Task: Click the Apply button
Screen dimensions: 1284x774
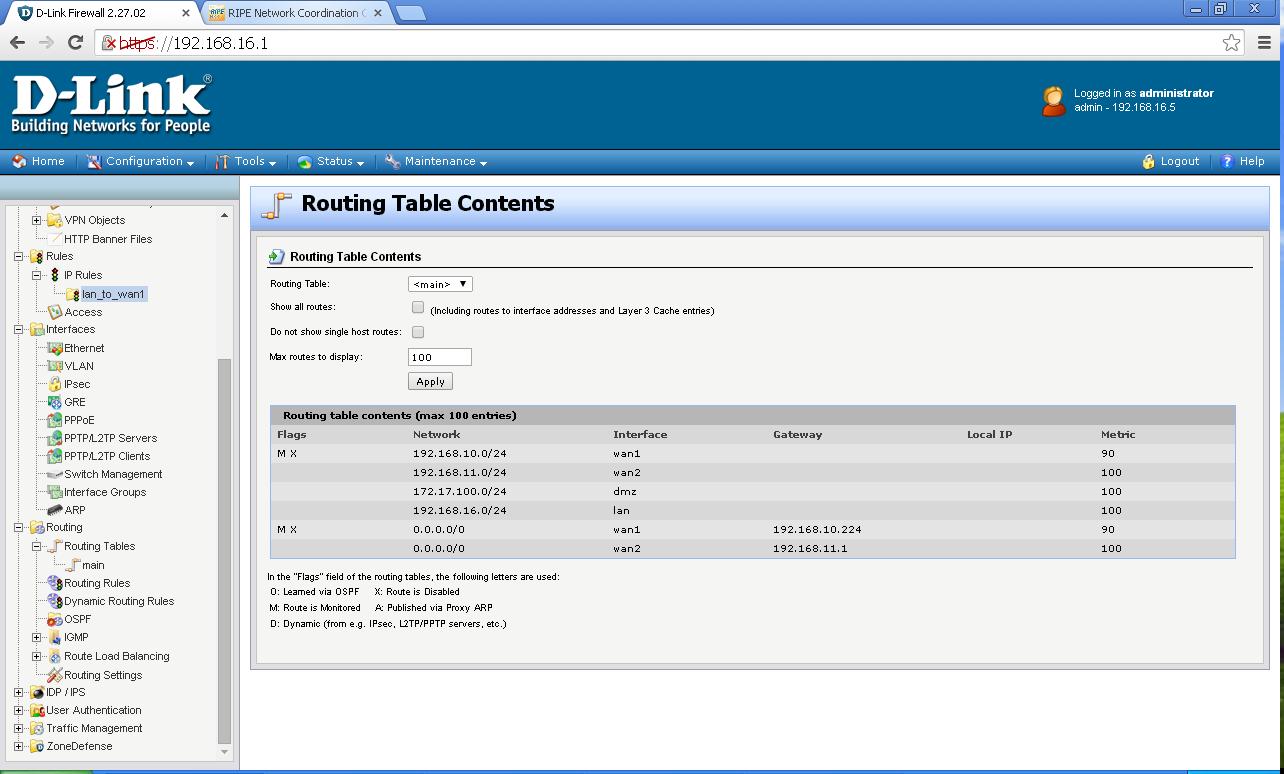Action: (430, 382)
